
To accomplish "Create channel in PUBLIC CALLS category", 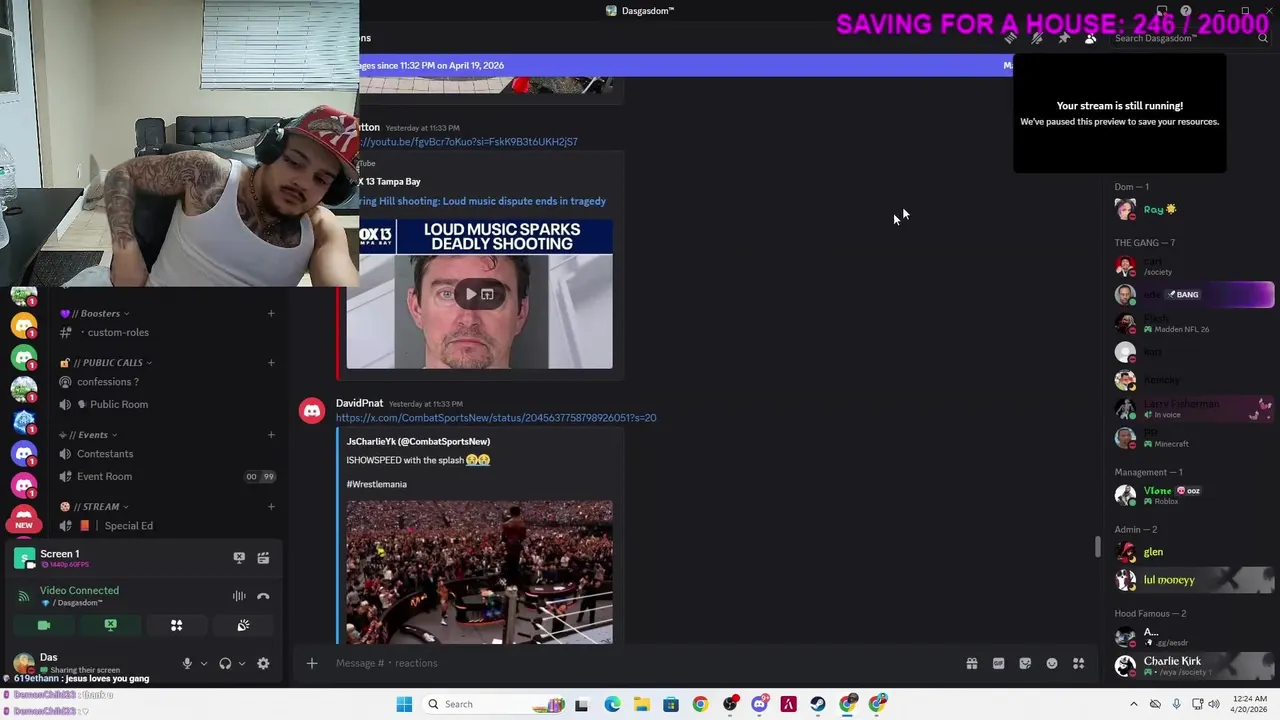I will pyautogui.click(x=271, y=362).
